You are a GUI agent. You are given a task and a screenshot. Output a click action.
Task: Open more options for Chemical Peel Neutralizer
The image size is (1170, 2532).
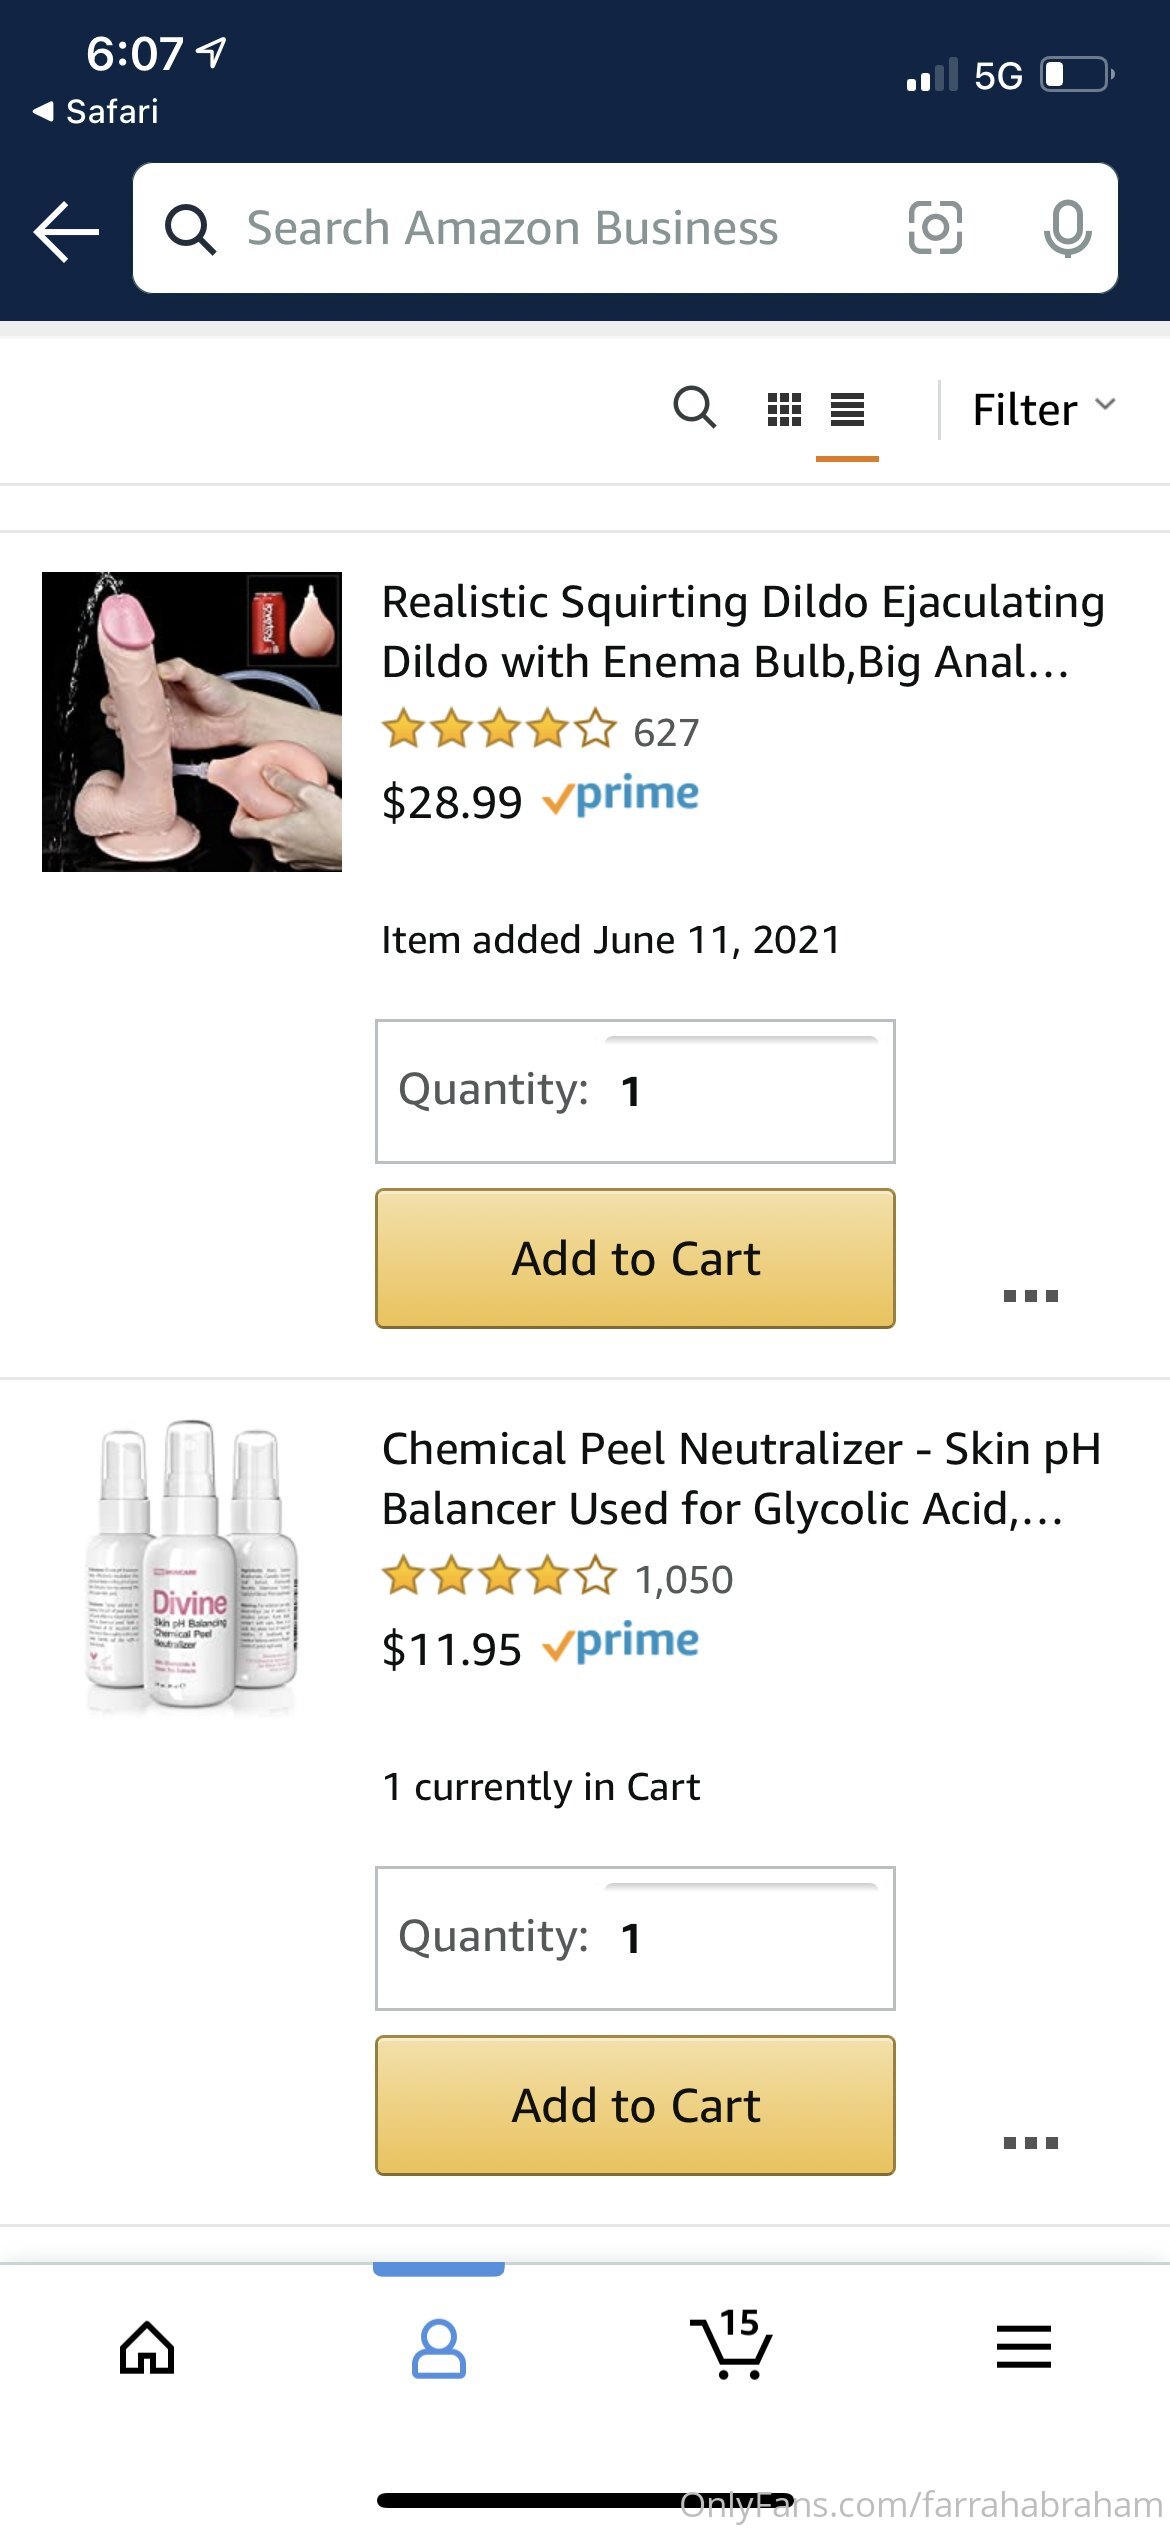(x=1031, y=2143)
